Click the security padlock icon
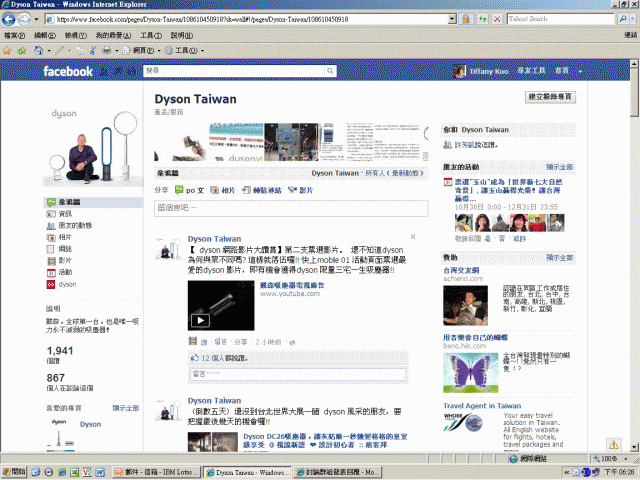This screenshot has height=480, width=640. [x=466, y=19]
